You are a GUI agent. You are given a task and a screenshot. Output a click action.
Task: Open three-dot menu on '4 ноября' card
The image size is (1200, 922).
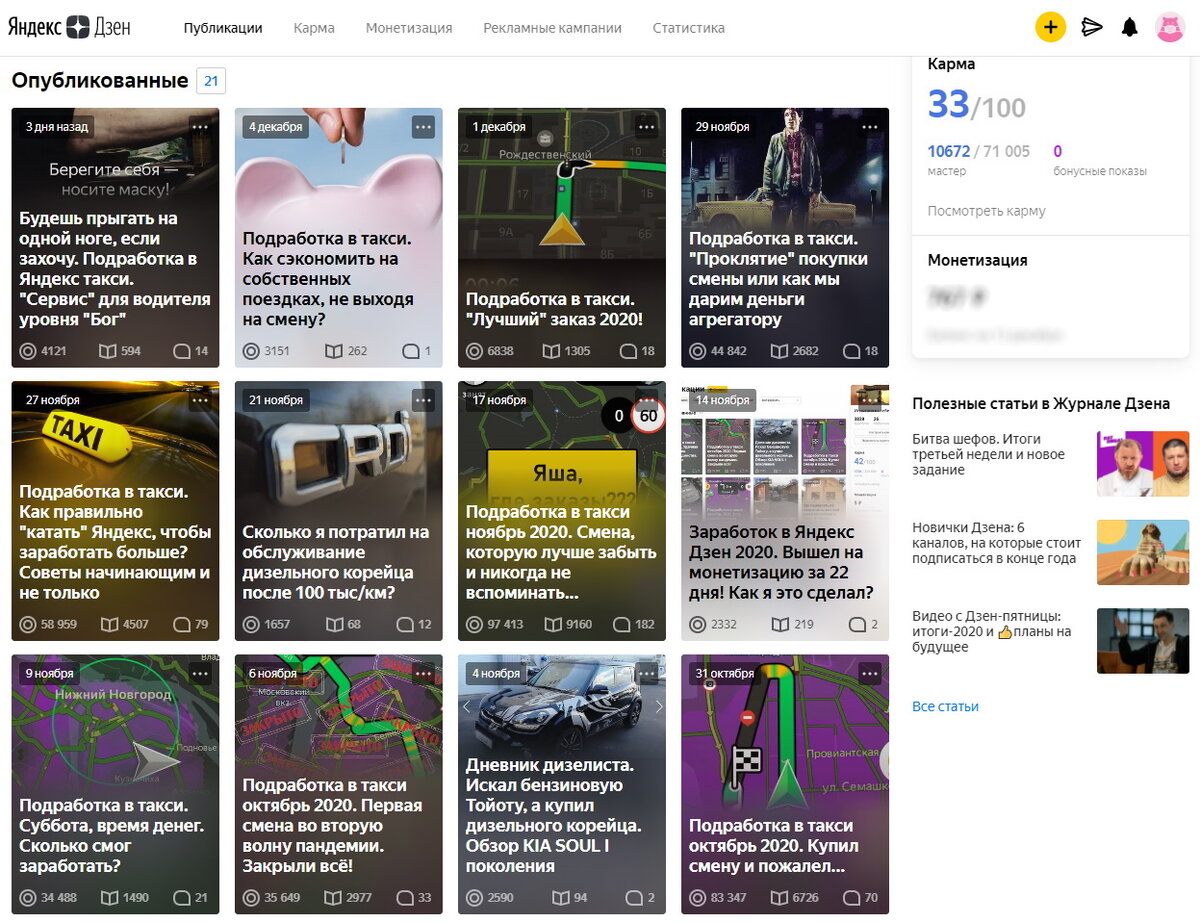(x=647, y=673)
